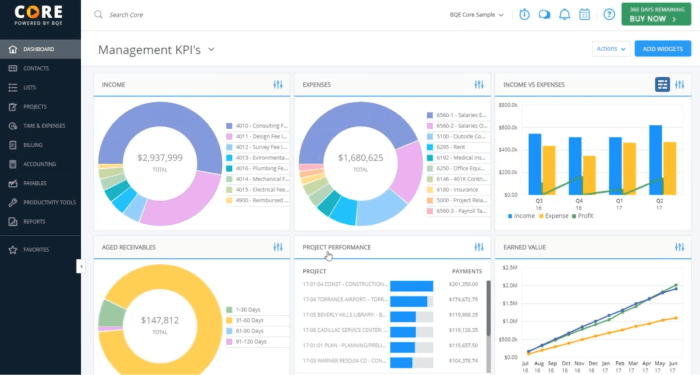Click the Dashboard home icon
Viewport: 700px width, 375px height.
(12, 49)
